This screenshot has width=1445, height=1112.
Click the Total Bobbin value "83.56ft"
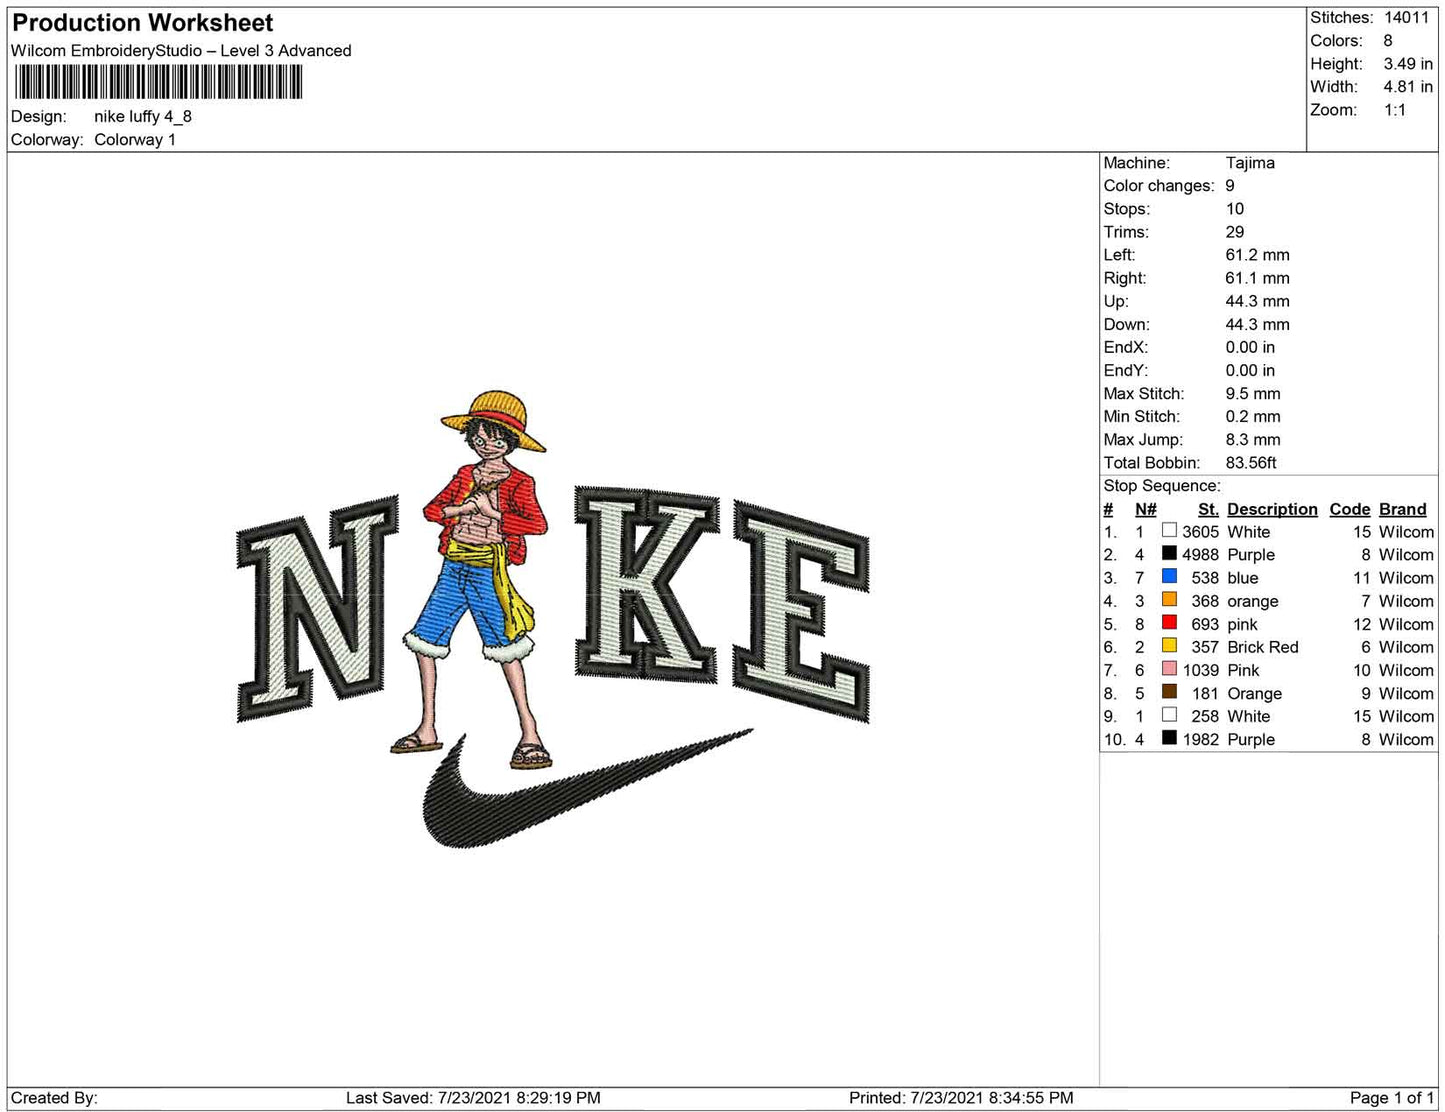point(1251,463)
